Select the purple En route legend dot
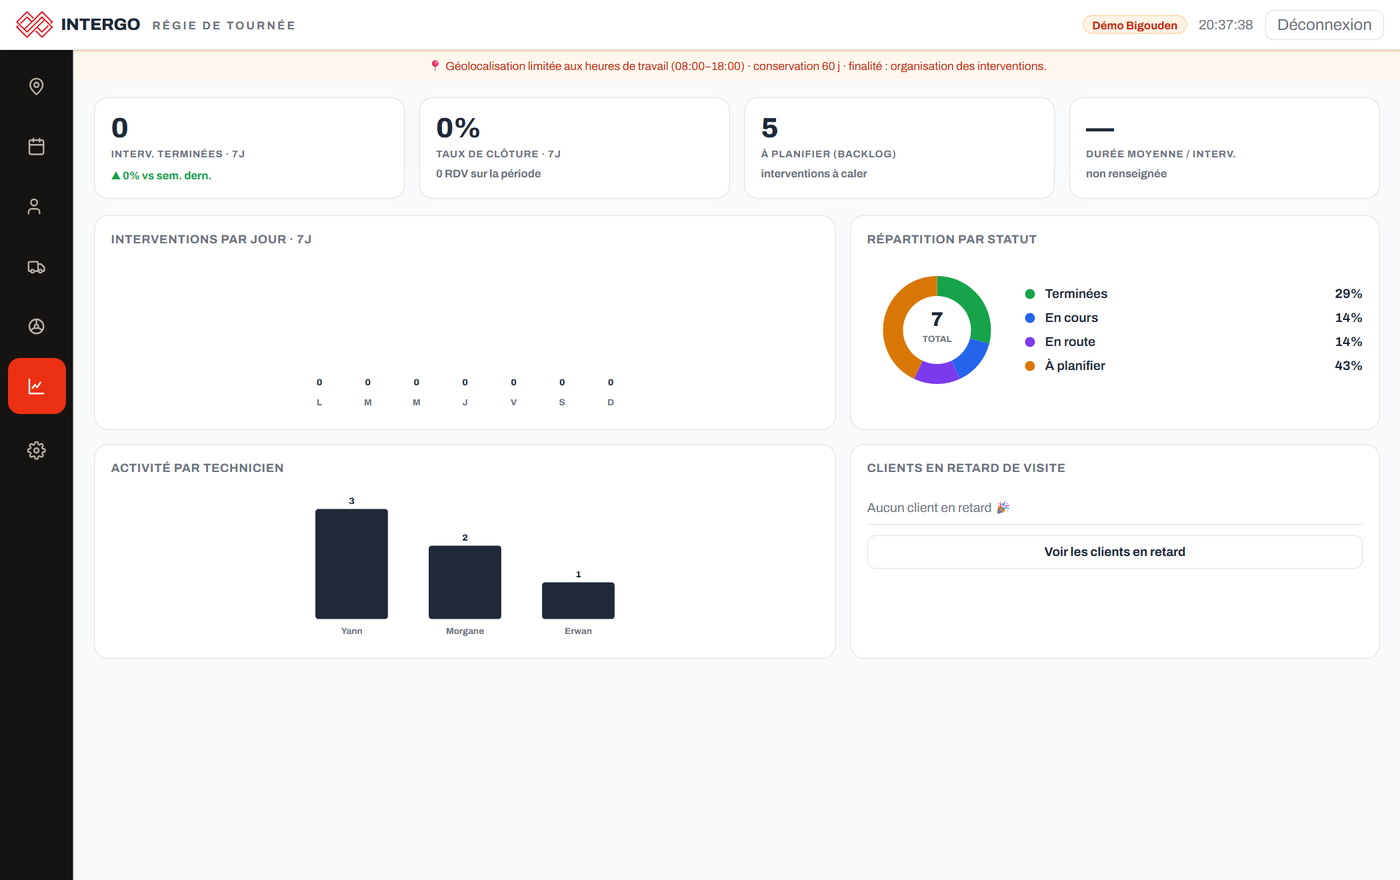The height and width of the screenshot is (880, 1400). [1030, 342]
